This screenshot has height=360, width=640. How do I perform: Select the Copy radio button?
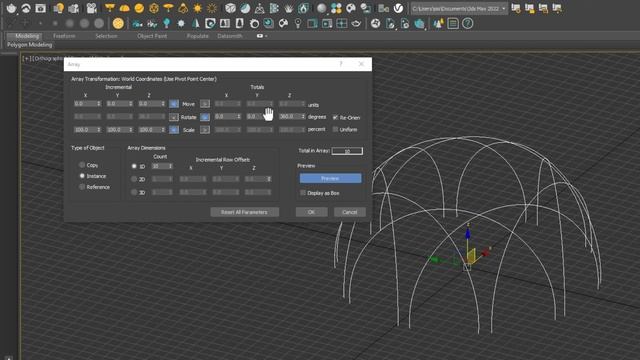point(82,165)
